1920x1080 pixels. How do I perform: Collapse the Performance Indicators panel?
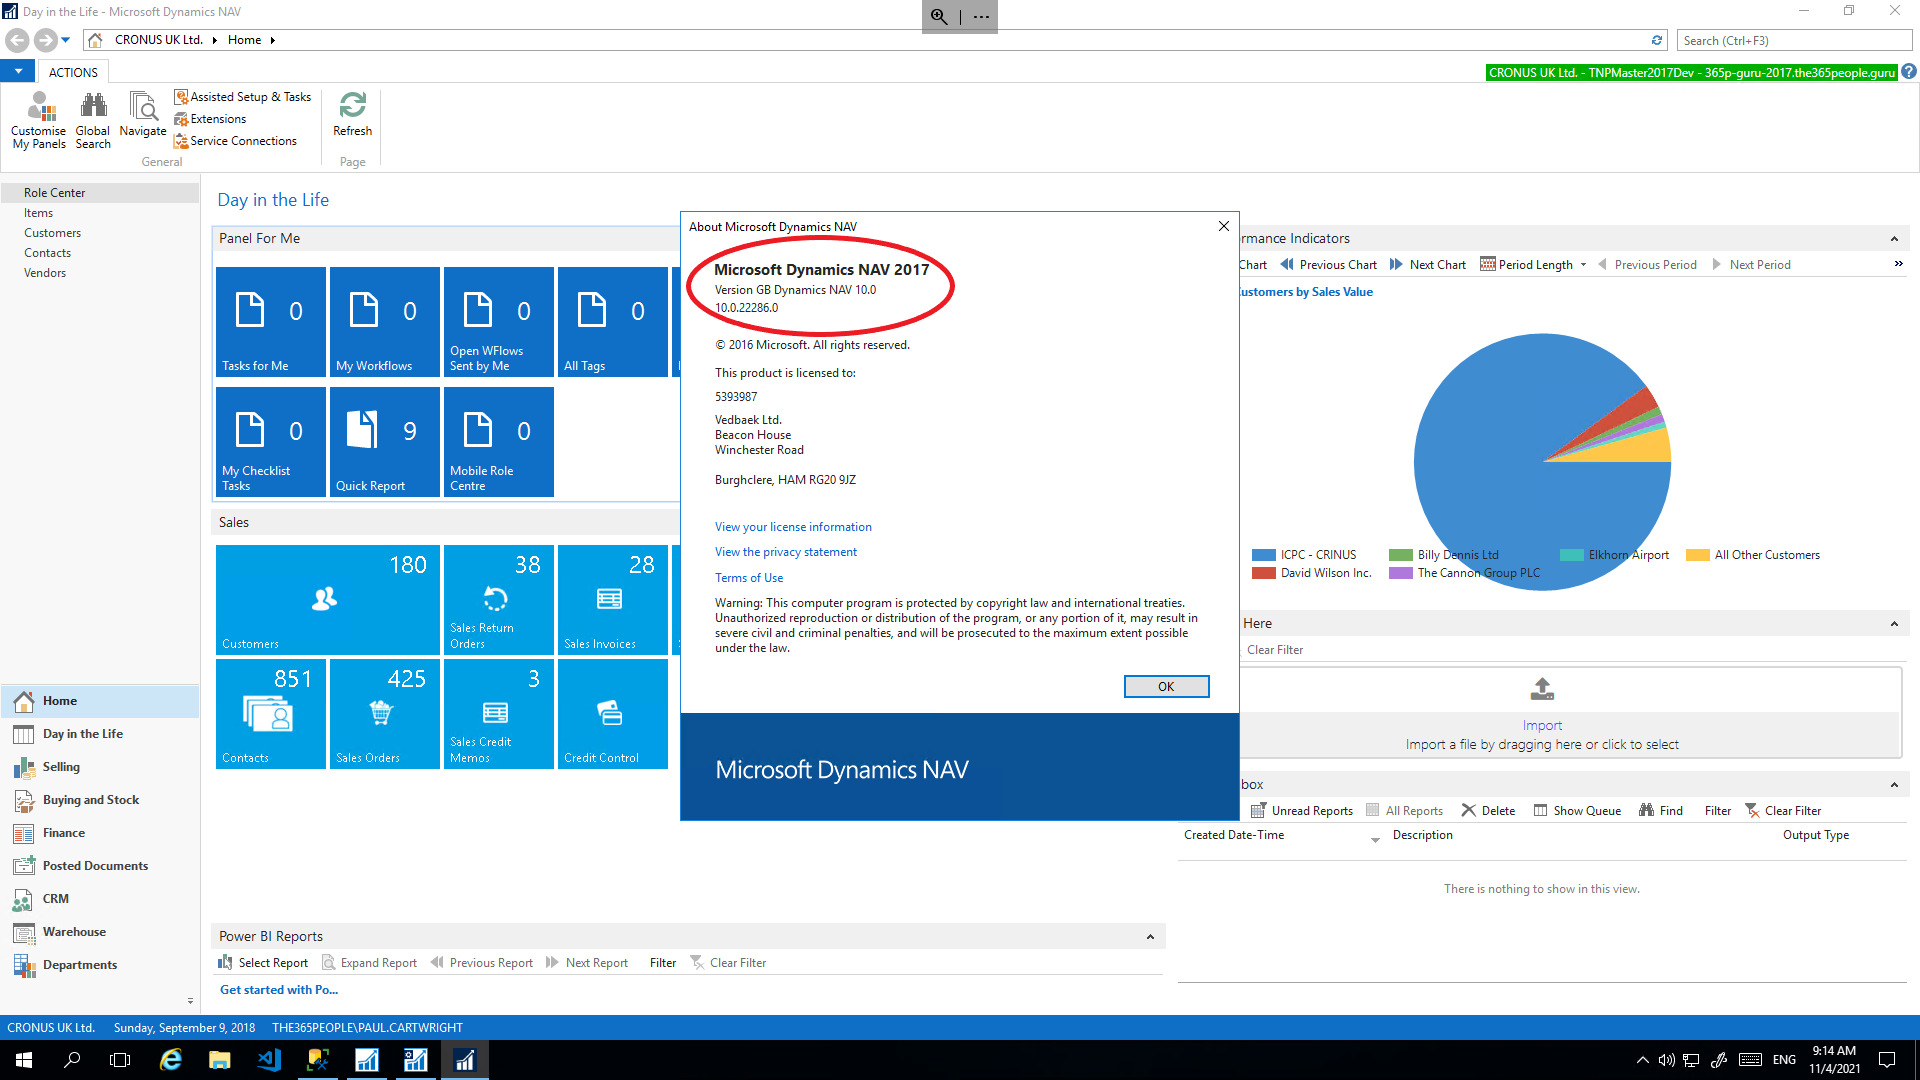coord(1894,238)
